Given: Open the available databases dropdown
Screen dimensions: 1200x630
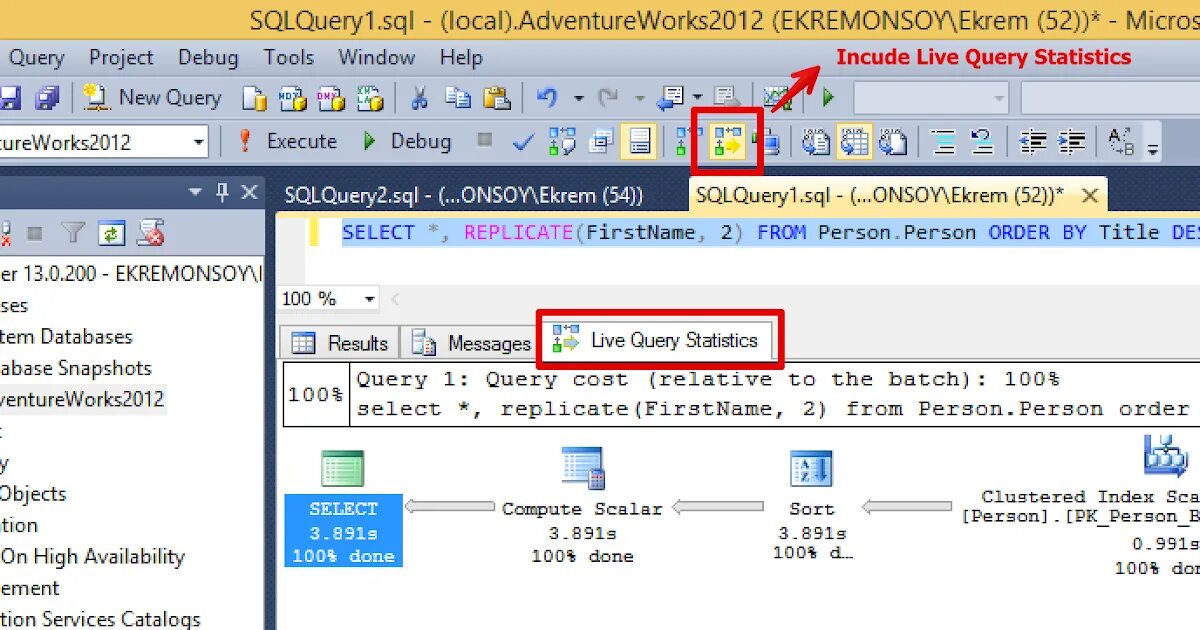Looking at the screenshot, I should [199, 142].
